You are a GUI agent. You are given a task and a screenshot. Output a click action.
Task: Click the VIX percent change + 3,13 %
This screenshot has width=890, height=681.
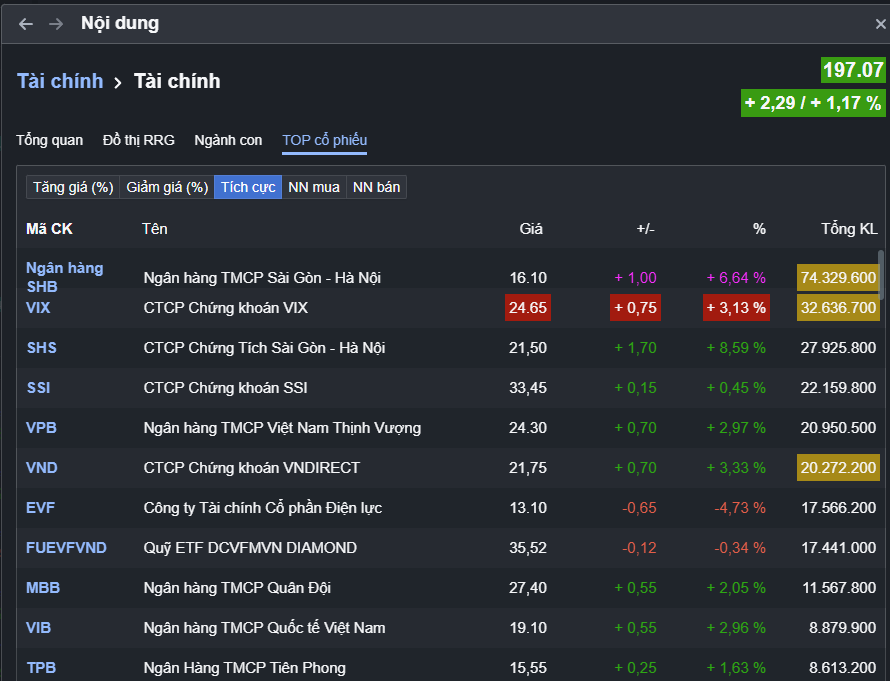tap(736, 308)
